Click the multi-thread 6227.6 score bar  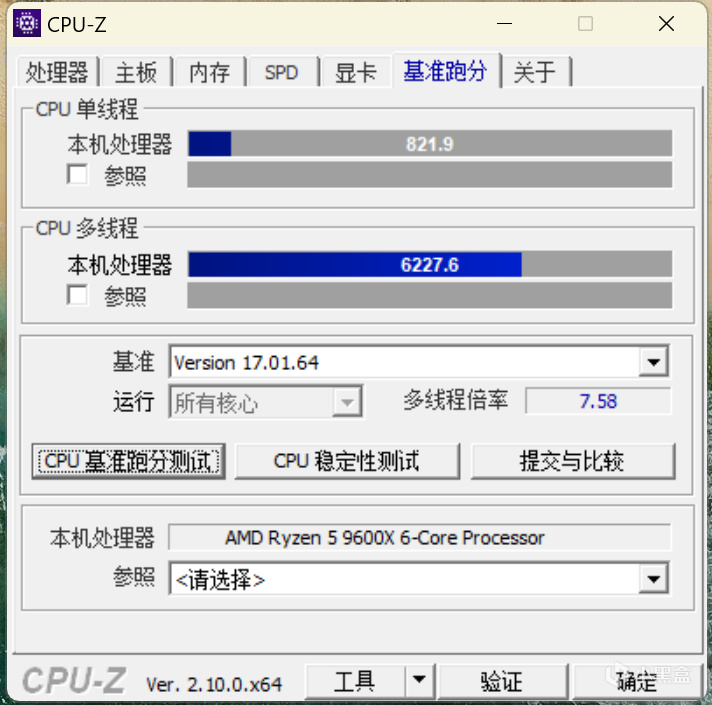pyautogui.click(x=430, y=264)
